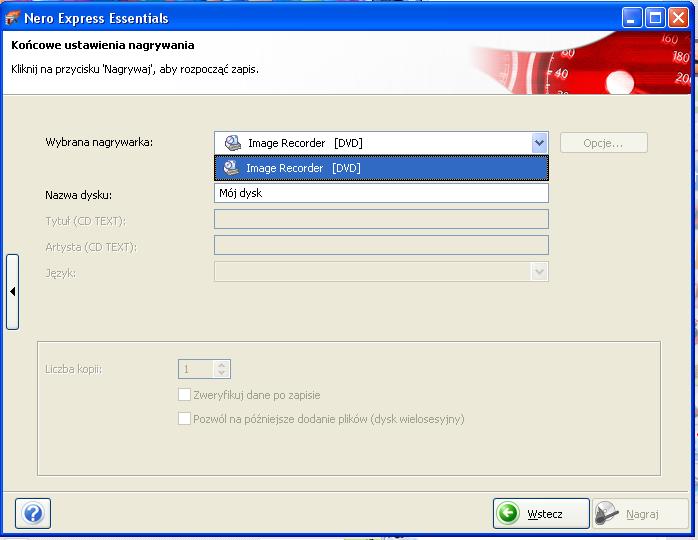Click the Image Recorder drive icon in combo box
698x540 pixels.
click(x=232, y=143)
